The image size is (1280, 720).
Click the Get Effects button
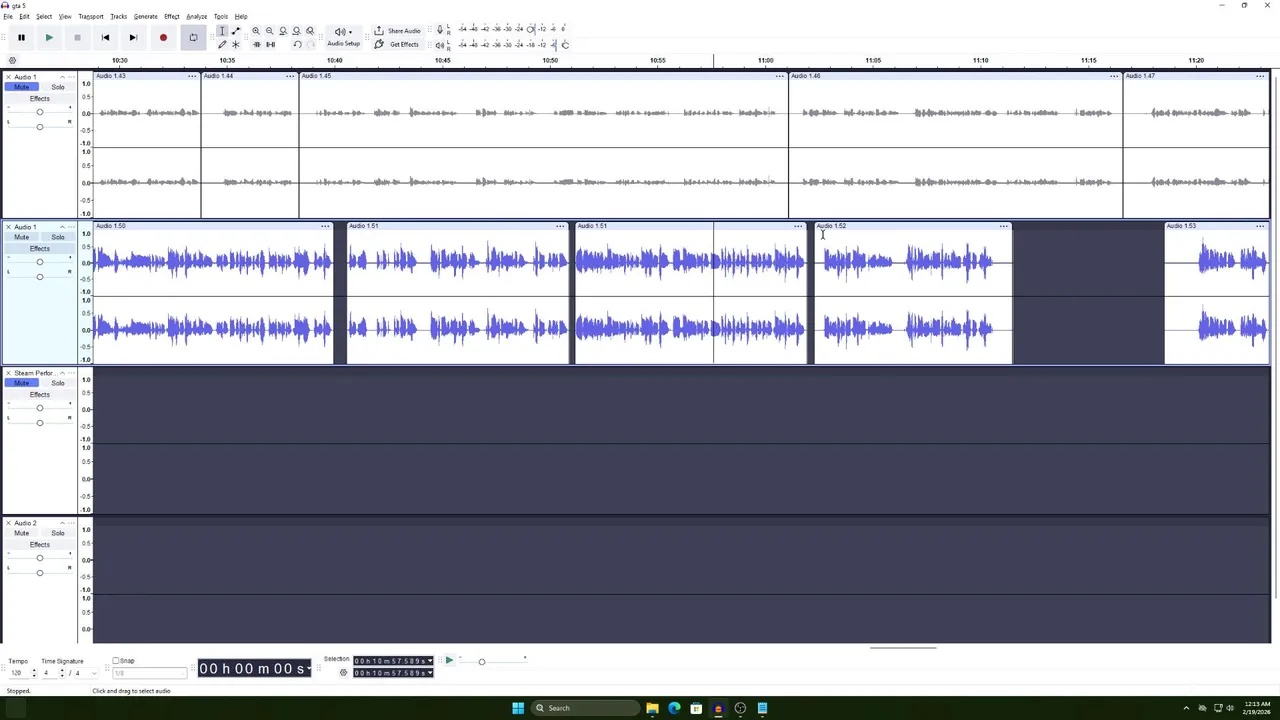pyautogui.click(x=397, y=45)
